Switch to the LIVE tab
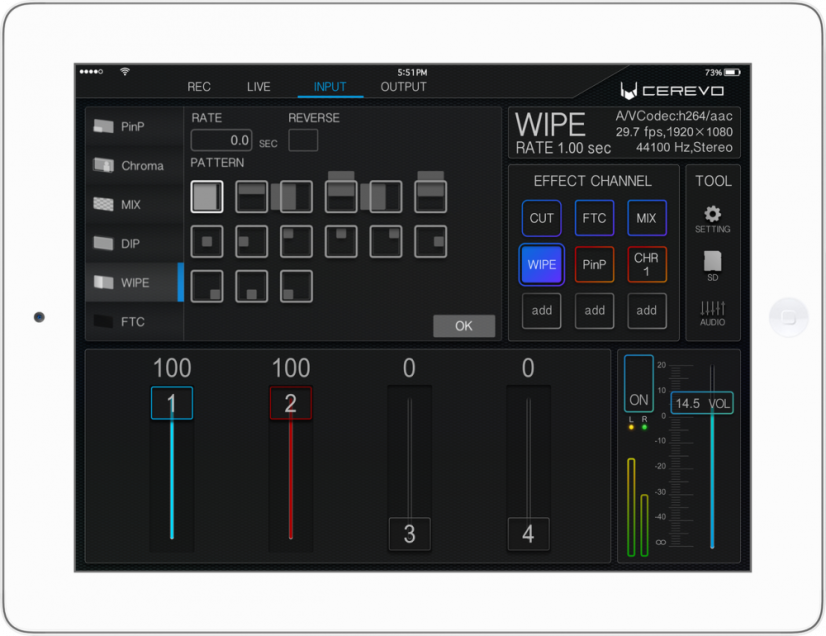This screenshot has height=636, width=826. pyautogui.click(x=258, y=87)
